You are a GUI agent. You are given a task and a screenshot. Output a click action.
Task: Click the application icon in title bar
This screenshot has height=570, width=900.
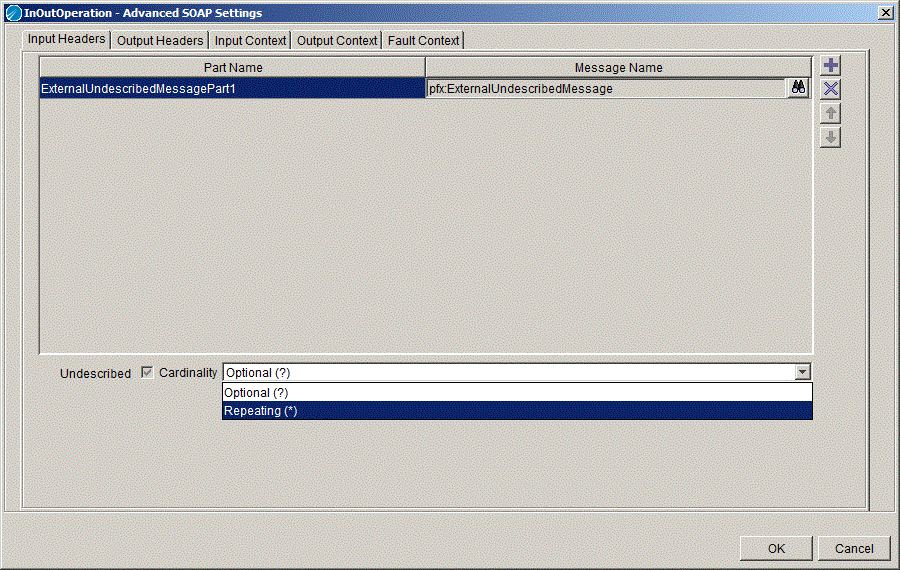click(x=13, y=13)
